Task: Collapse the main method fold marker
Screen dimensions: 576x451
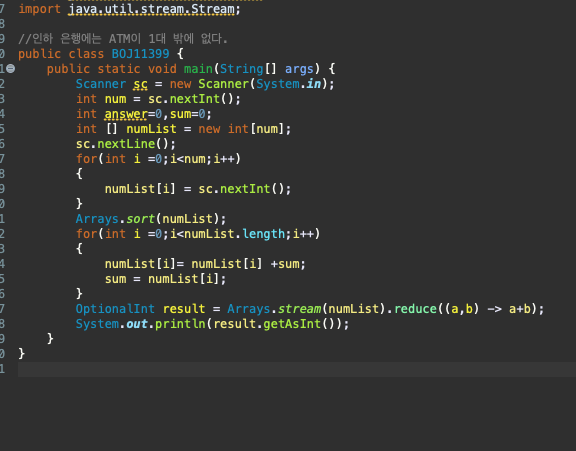Action: (x=11, y=68)
